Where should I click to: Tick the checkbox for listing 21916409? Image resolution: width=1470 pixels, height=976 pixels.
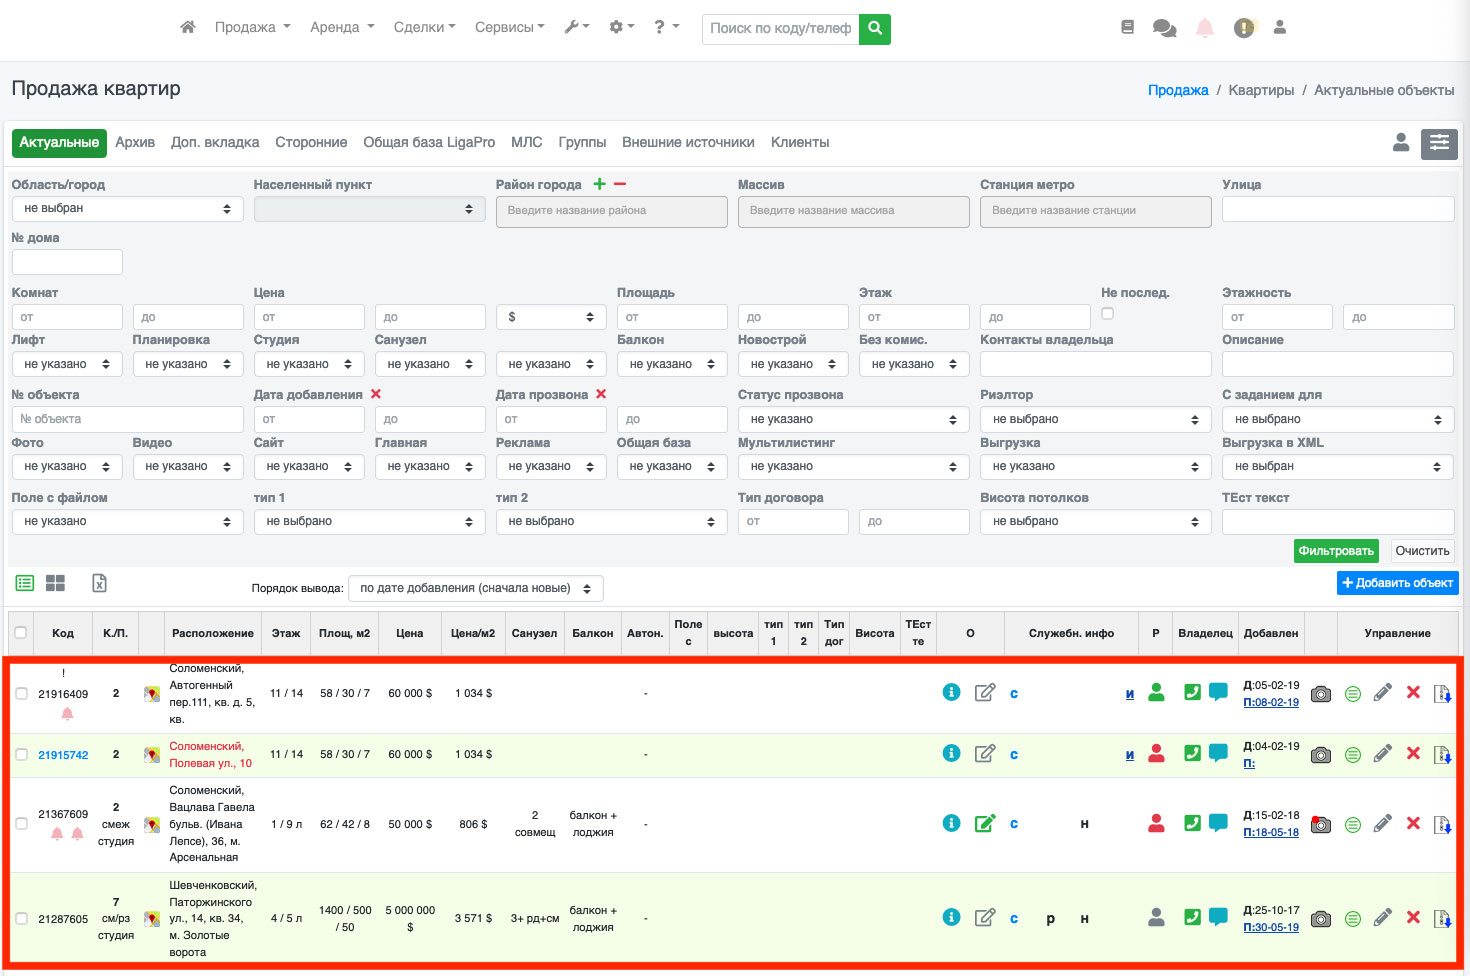pyautogui.click(x=22, y=693)
